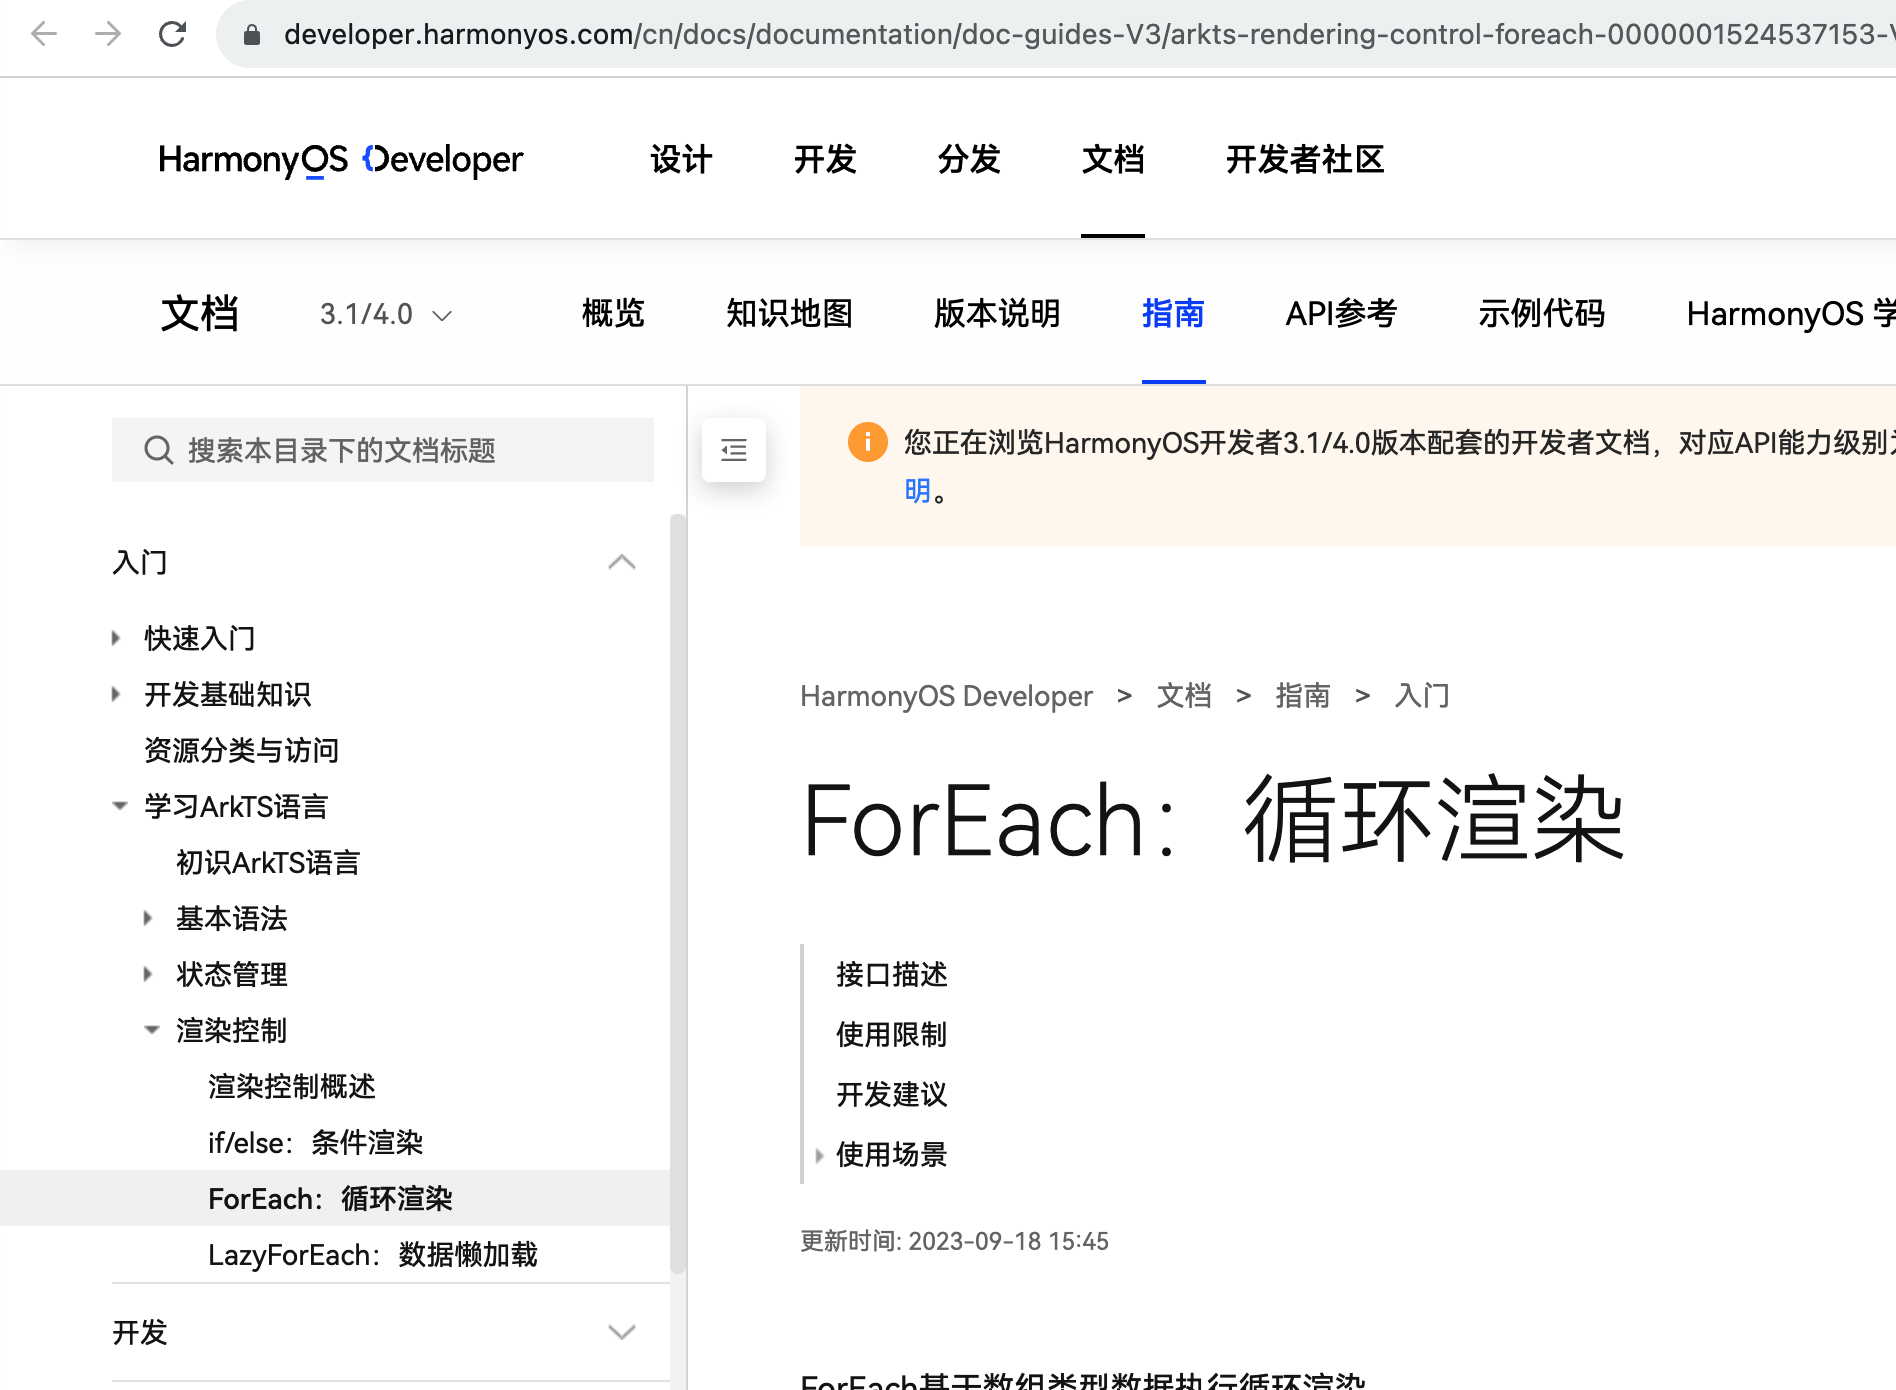Image resolution: width=1896 pixels, height=1390 pixels.
Task: Switch to the API参考 tab
Action: pos(1341,314)
